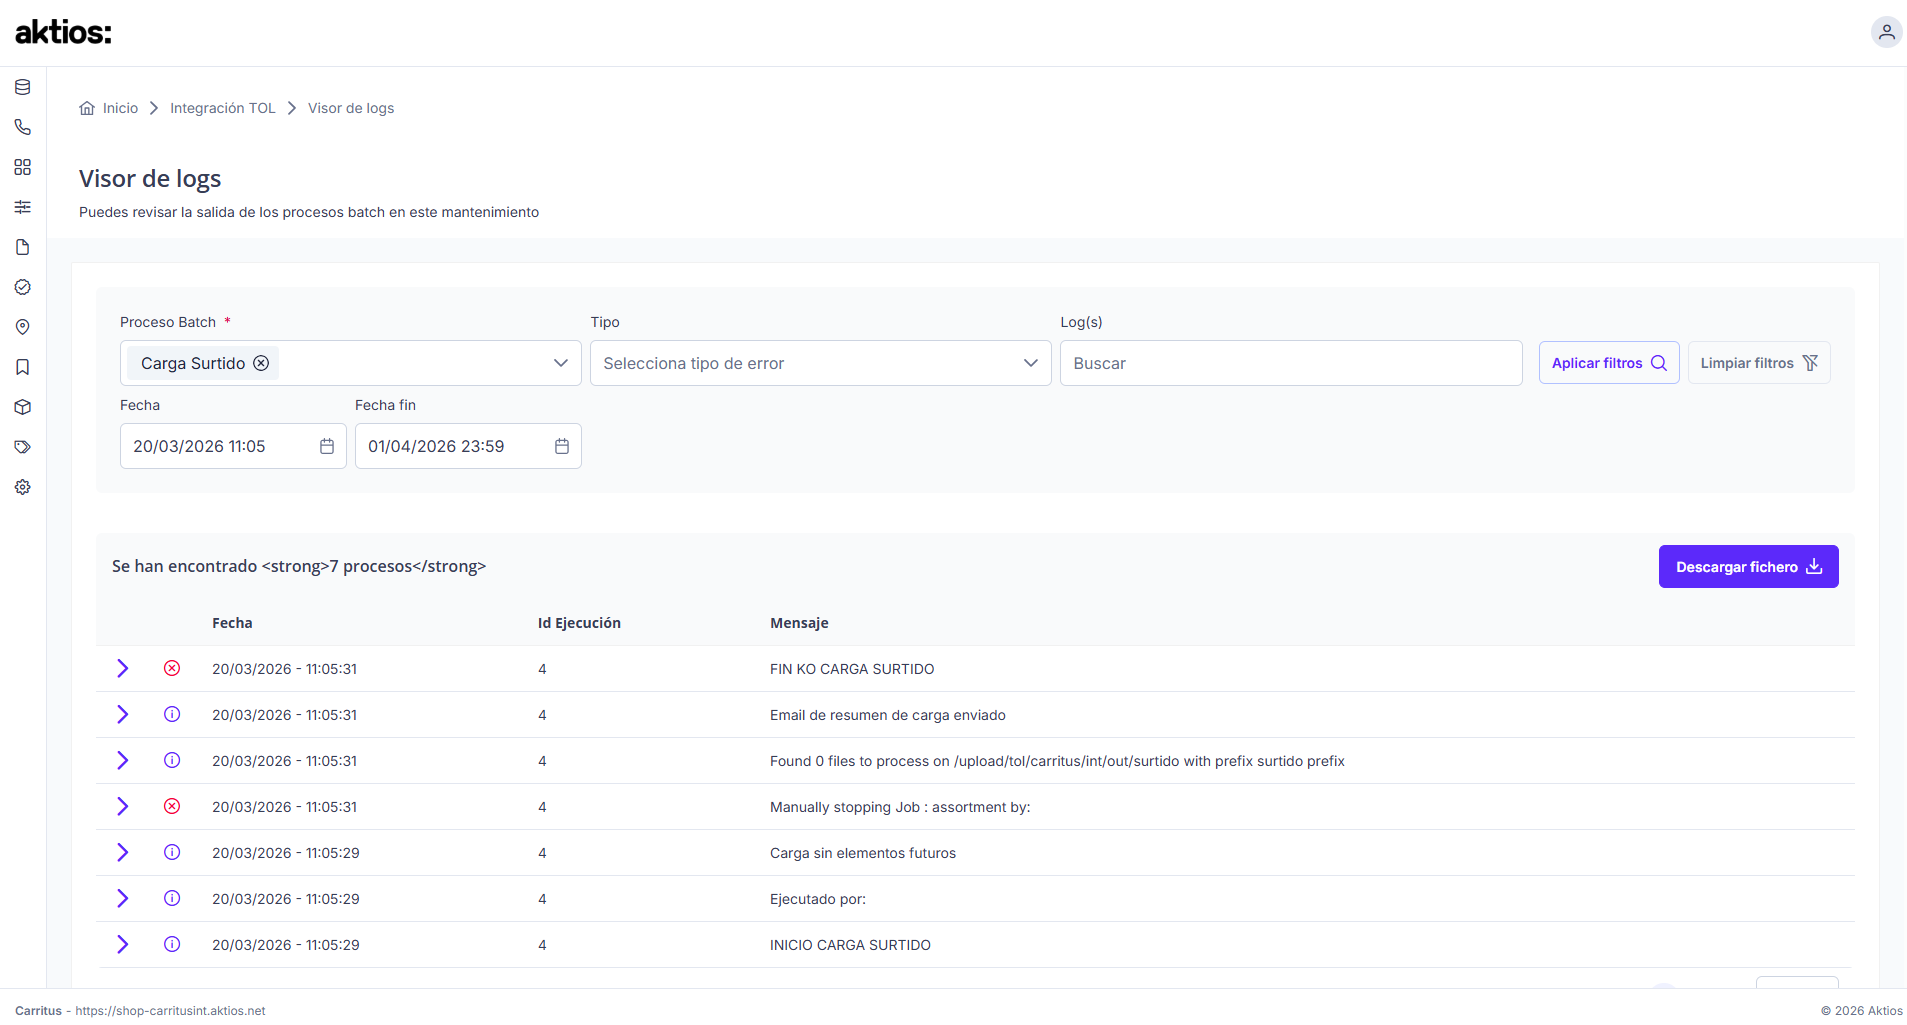
Task: Open the phone icon in the sidebar
Action: (23, 127)
